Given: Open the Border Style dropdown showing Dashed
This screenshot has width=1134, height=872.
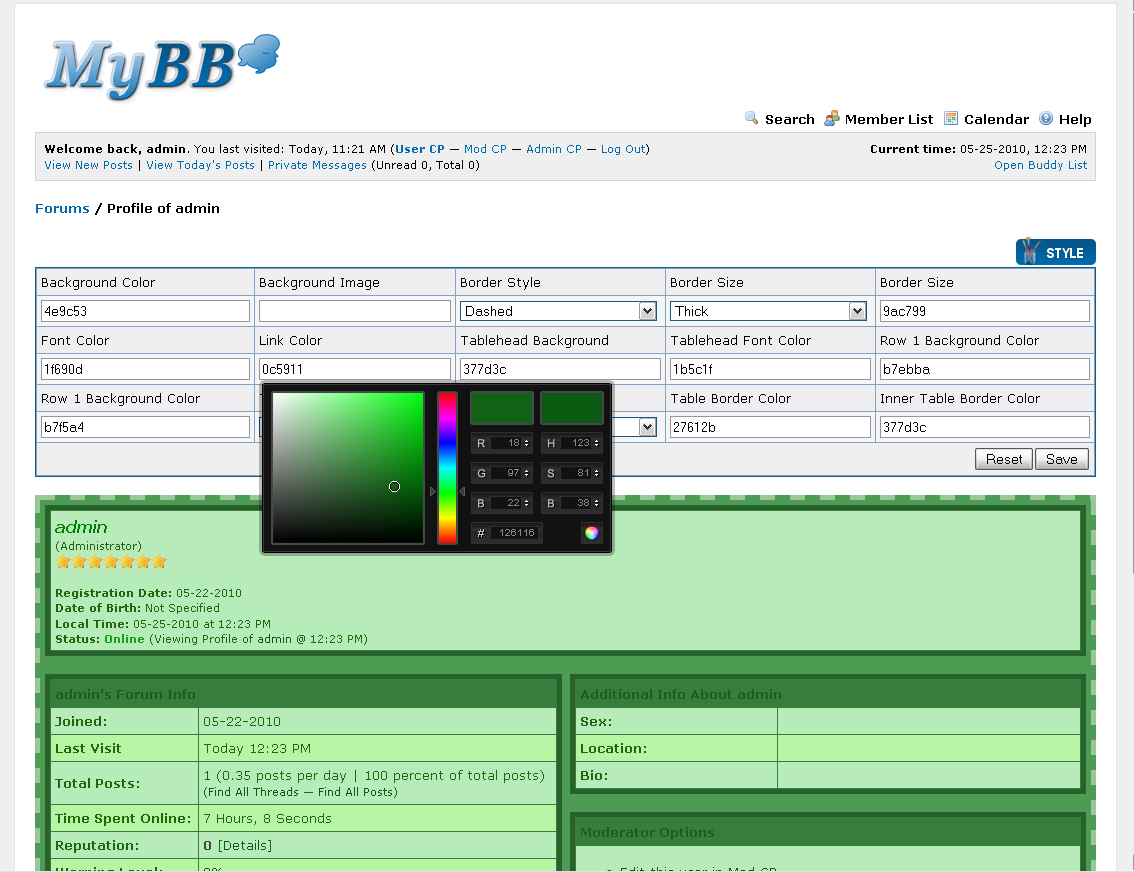Looking at the screenshot, I should click(558, 311).
